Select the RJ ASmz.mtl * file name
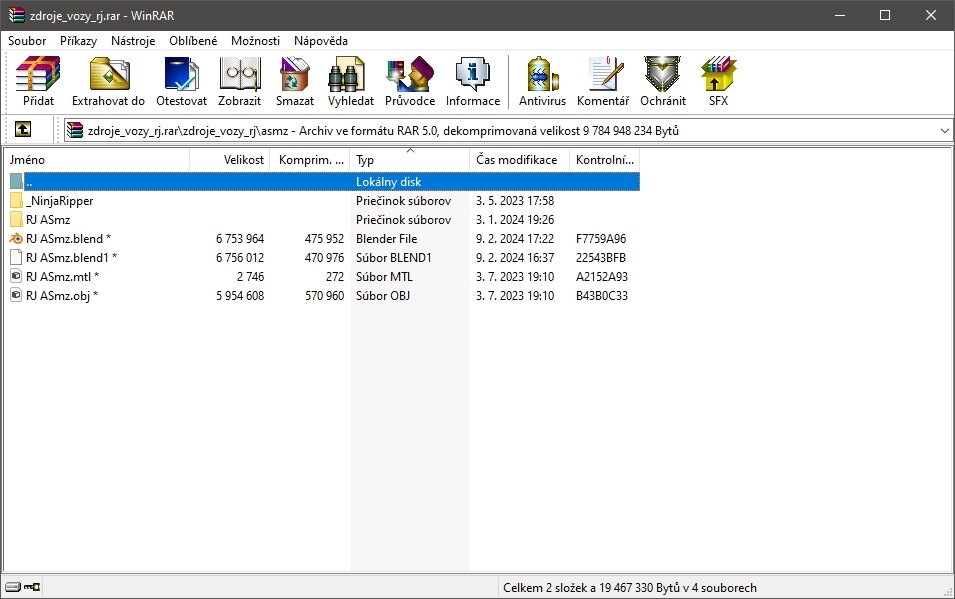Viewport: 955px width, 599px height. (62, 277)
